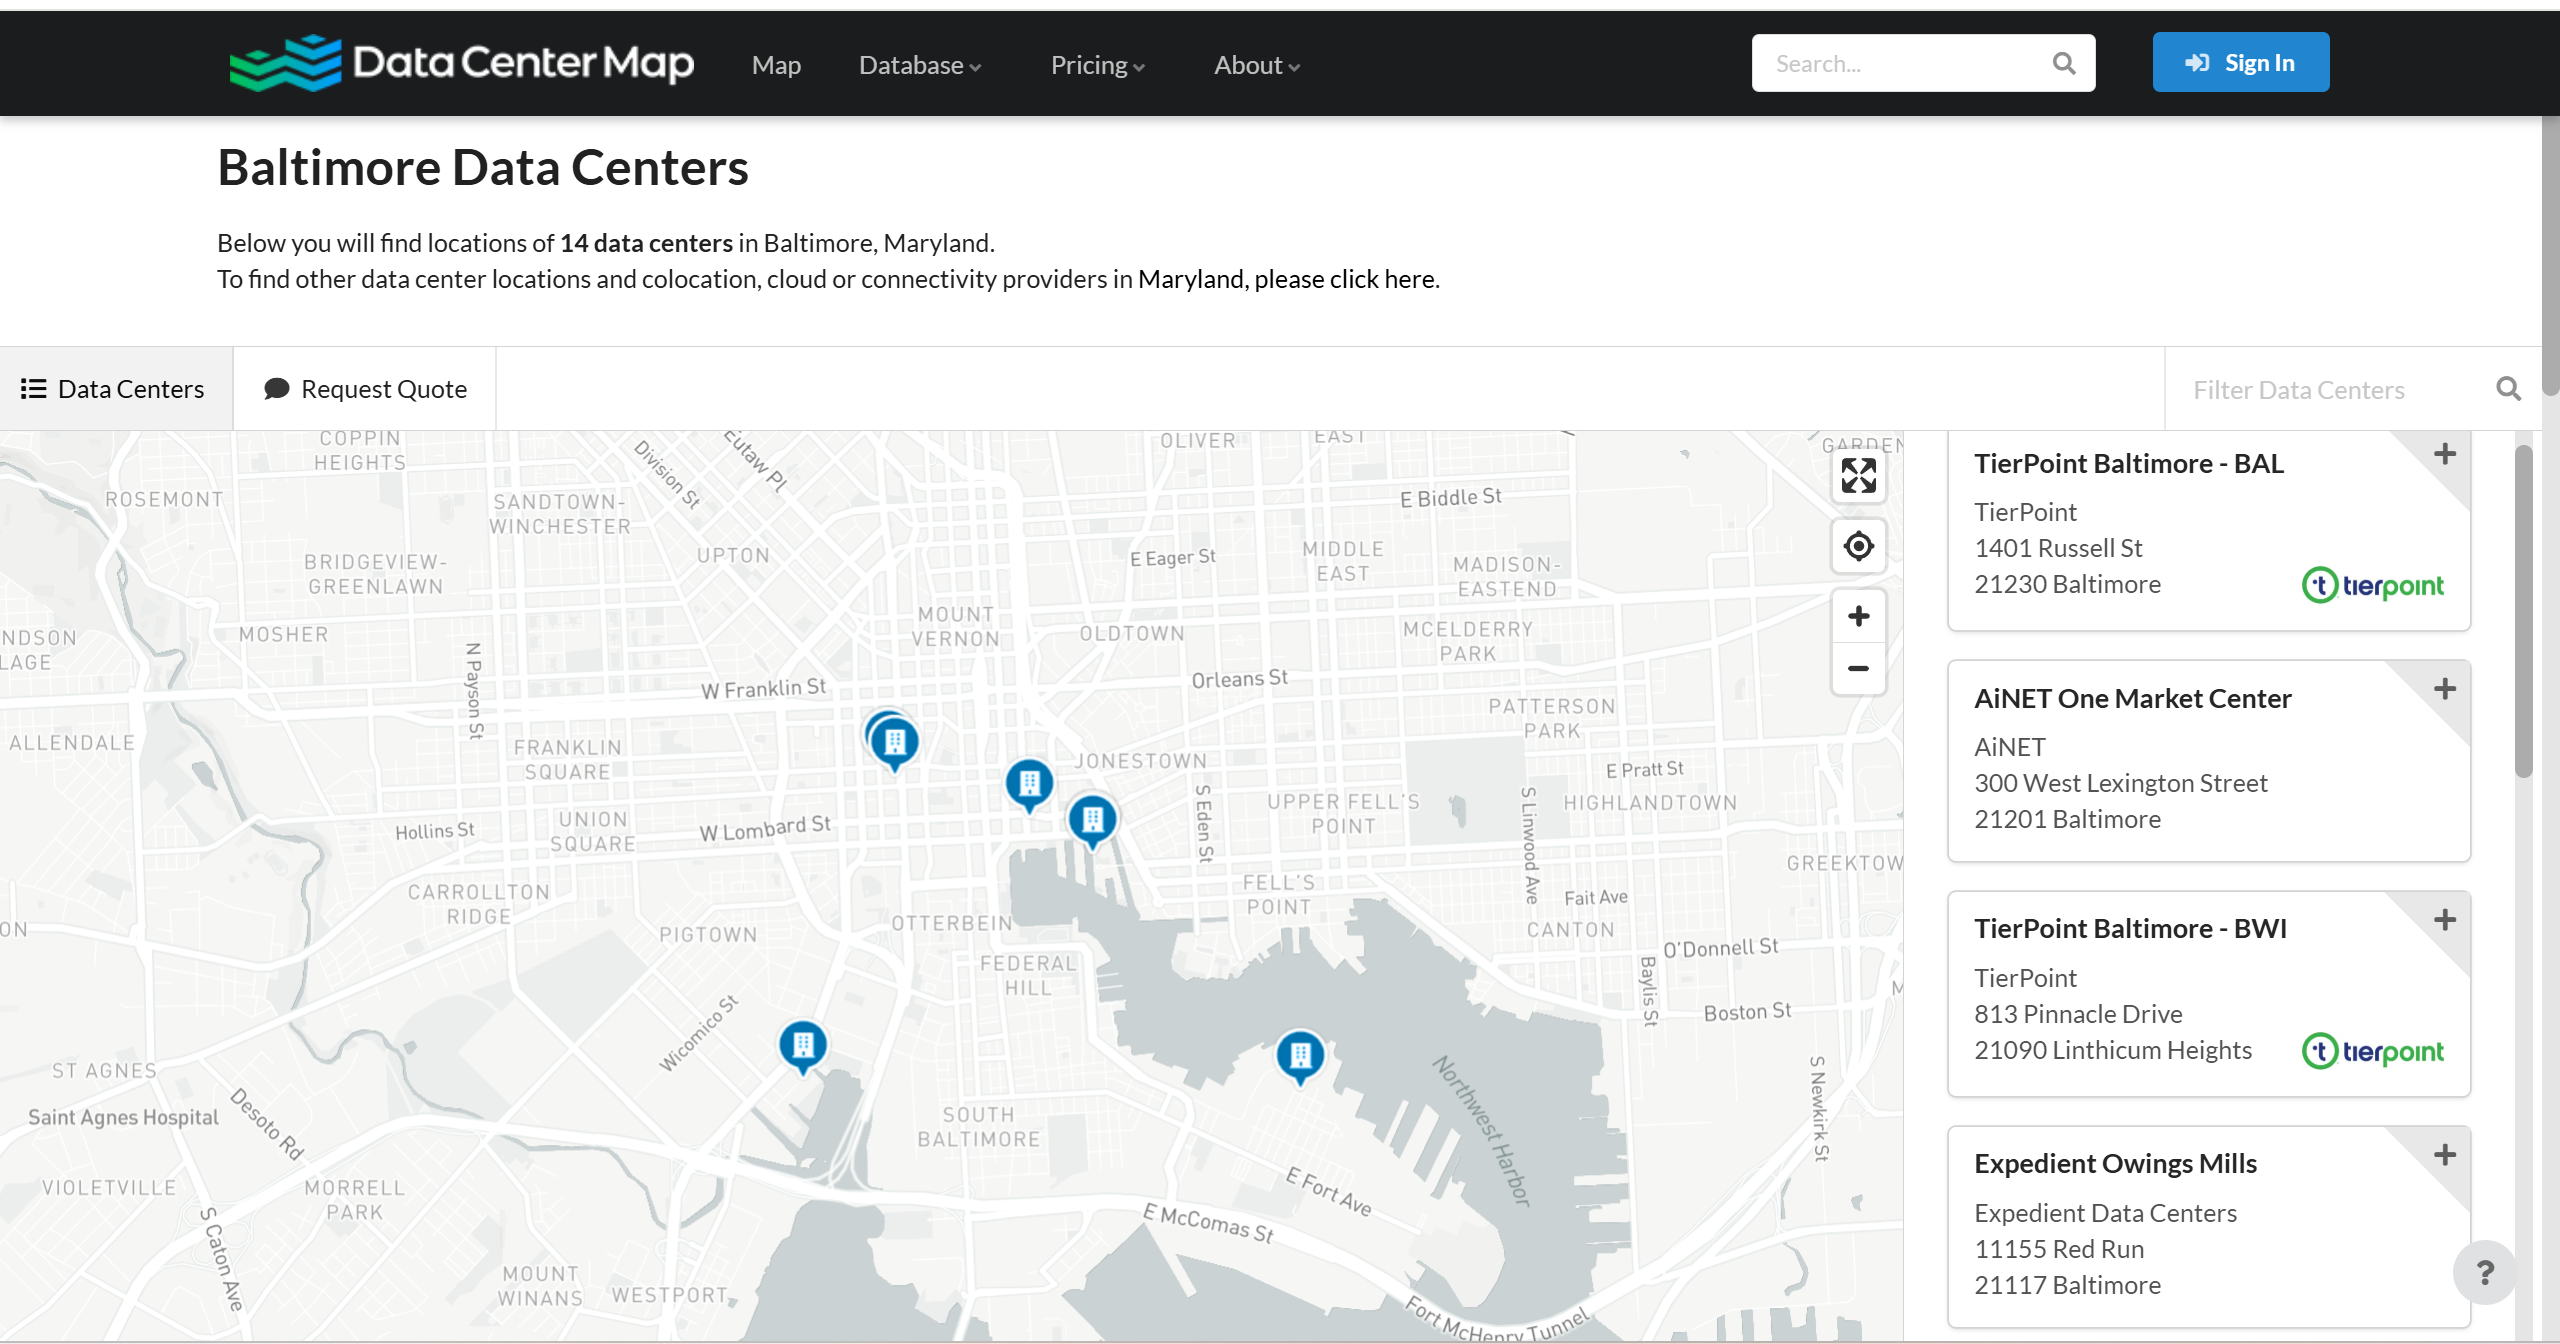Open the Pricing dropdown menu
Viewport: 2560px width, 1344px height.
(x=1096, y=65)
